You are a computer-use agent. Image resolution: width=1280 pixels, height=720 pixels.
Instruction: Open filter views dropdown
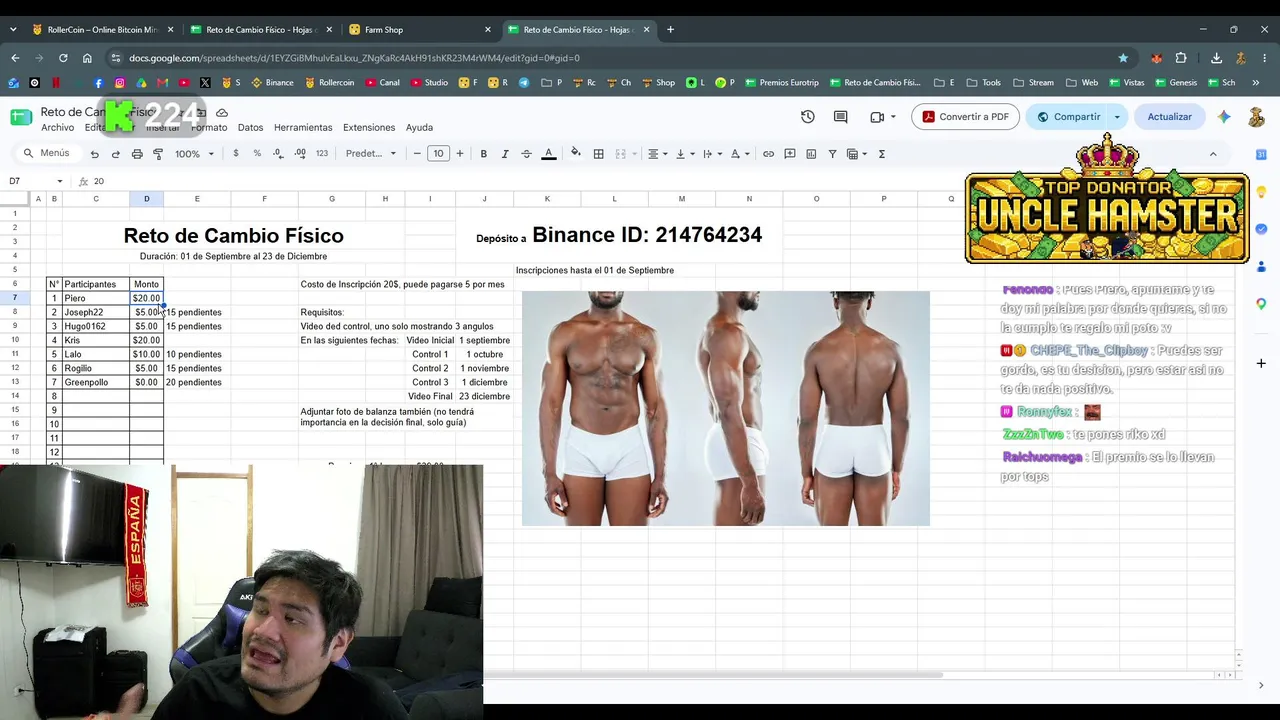856,154
